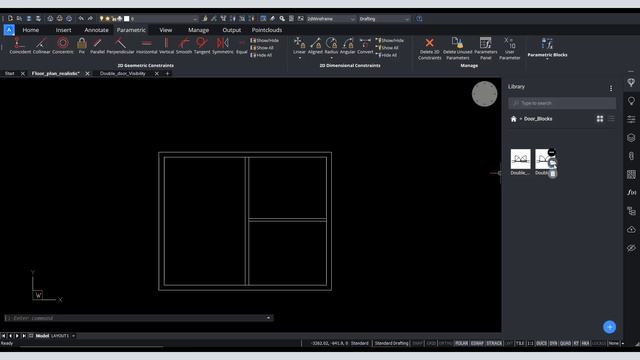Open the Library panel three-dot menu
The image size is (640, 360).
pyautogui.click(x=611, y=88)
